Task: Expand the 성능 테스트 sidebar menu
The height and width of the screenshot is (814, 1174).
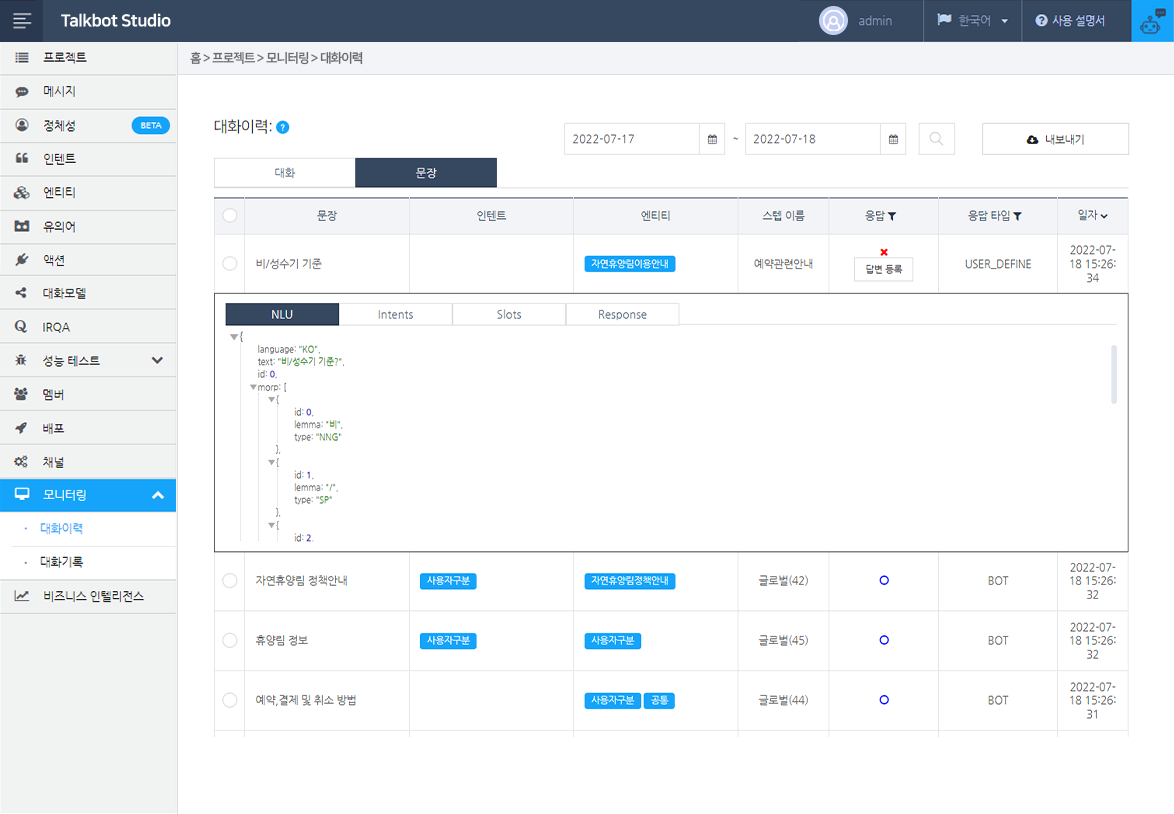Action: click(157, 360)
